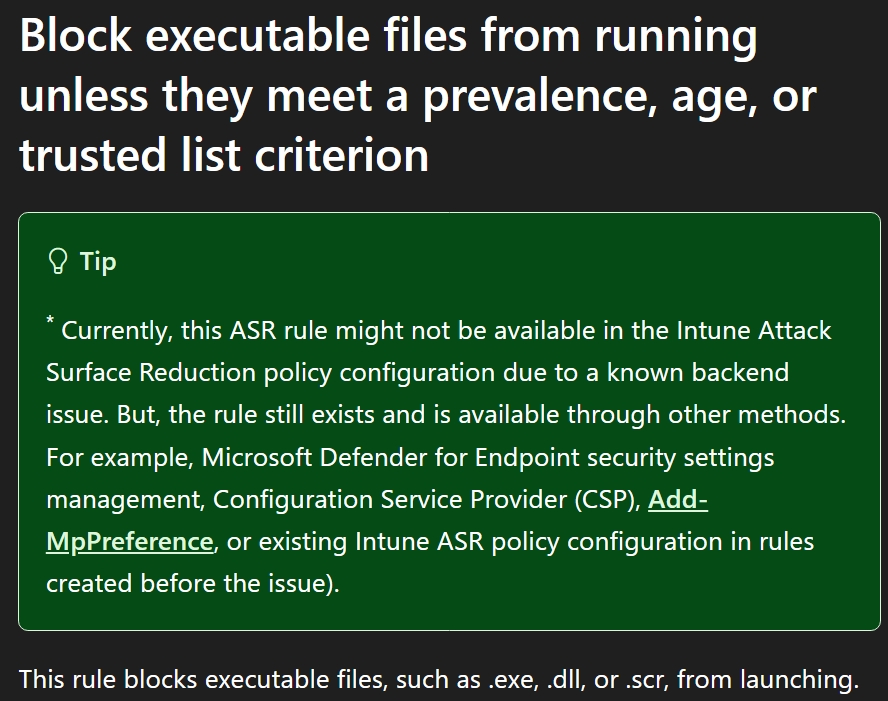Click the '.exe' text in bottom paragraph
888x701 pixels.
tap(513, 679)
